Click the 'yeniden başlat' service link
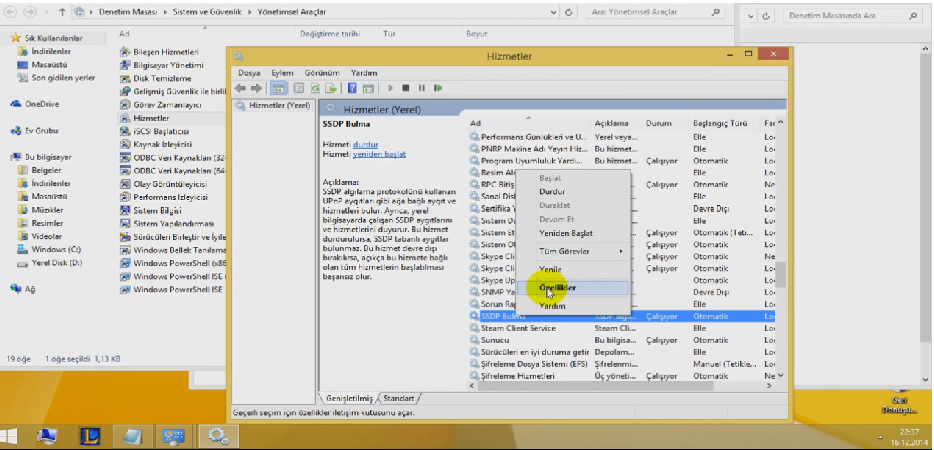The width and height of the screenshot is (934, 450). point(379,155)
